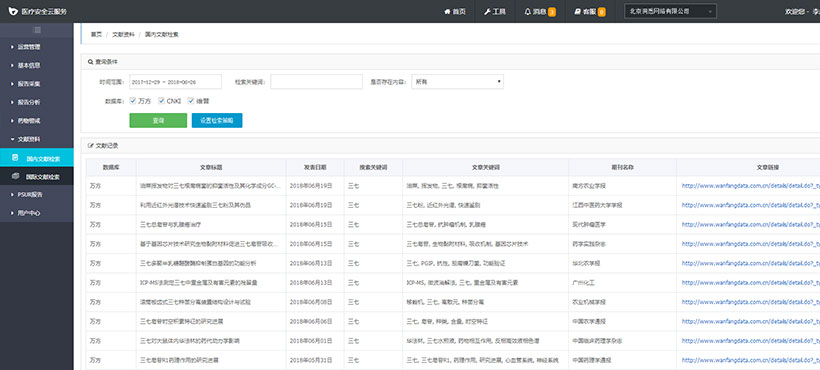Open wanfangdata link in the 2018年06月08日 row
This screenshot has width=820, height=370.
(750, 302)
